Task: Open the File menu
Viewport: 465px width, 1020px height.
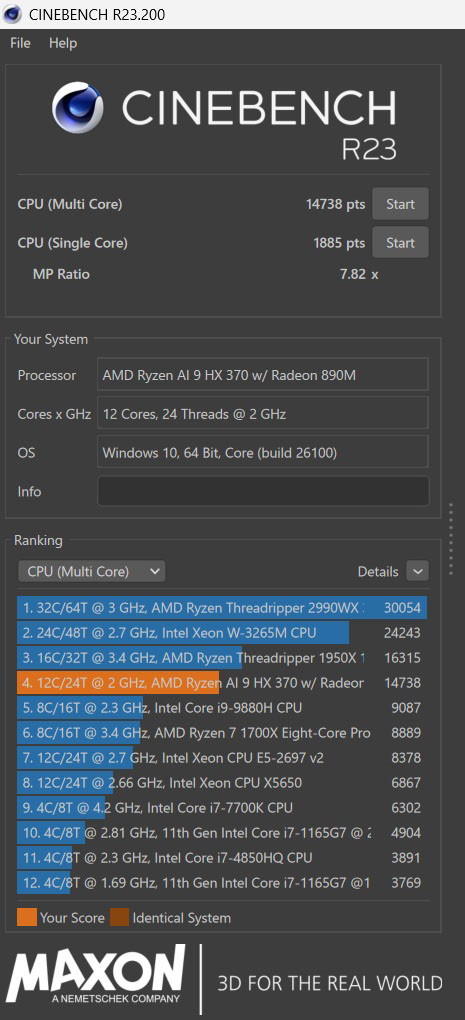Action: pyautogui.click(x=20, y=43)
